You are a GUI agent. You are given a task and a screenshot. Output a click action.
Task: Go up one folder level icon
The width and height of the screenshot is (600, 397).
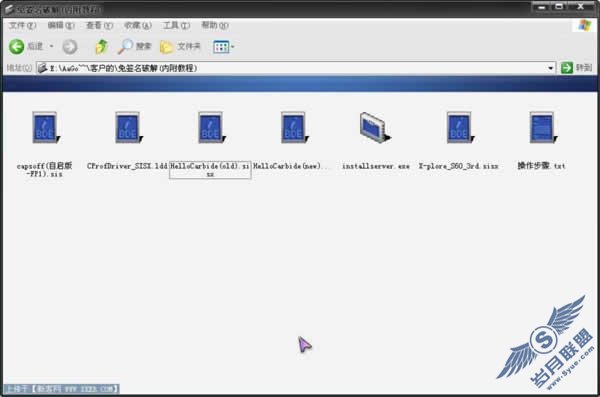pyautogui.click(x=101, y=47)
